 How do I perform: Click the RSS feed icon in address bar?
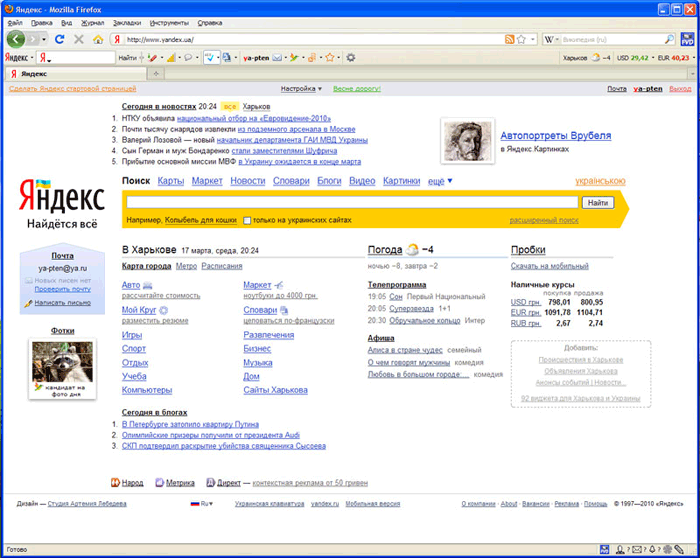[509, 39]
